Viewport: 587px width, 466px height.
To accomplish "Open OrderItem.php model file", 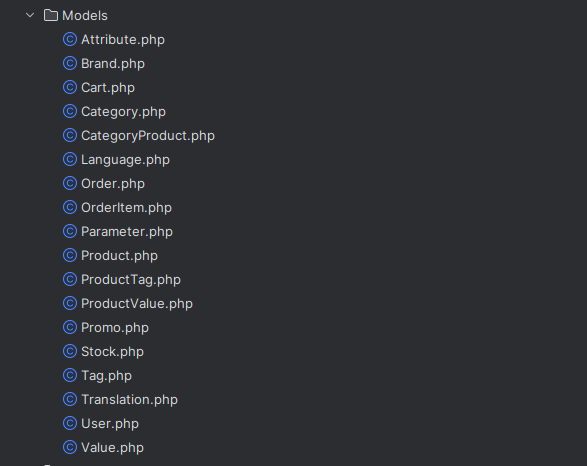I will [127, 207].
